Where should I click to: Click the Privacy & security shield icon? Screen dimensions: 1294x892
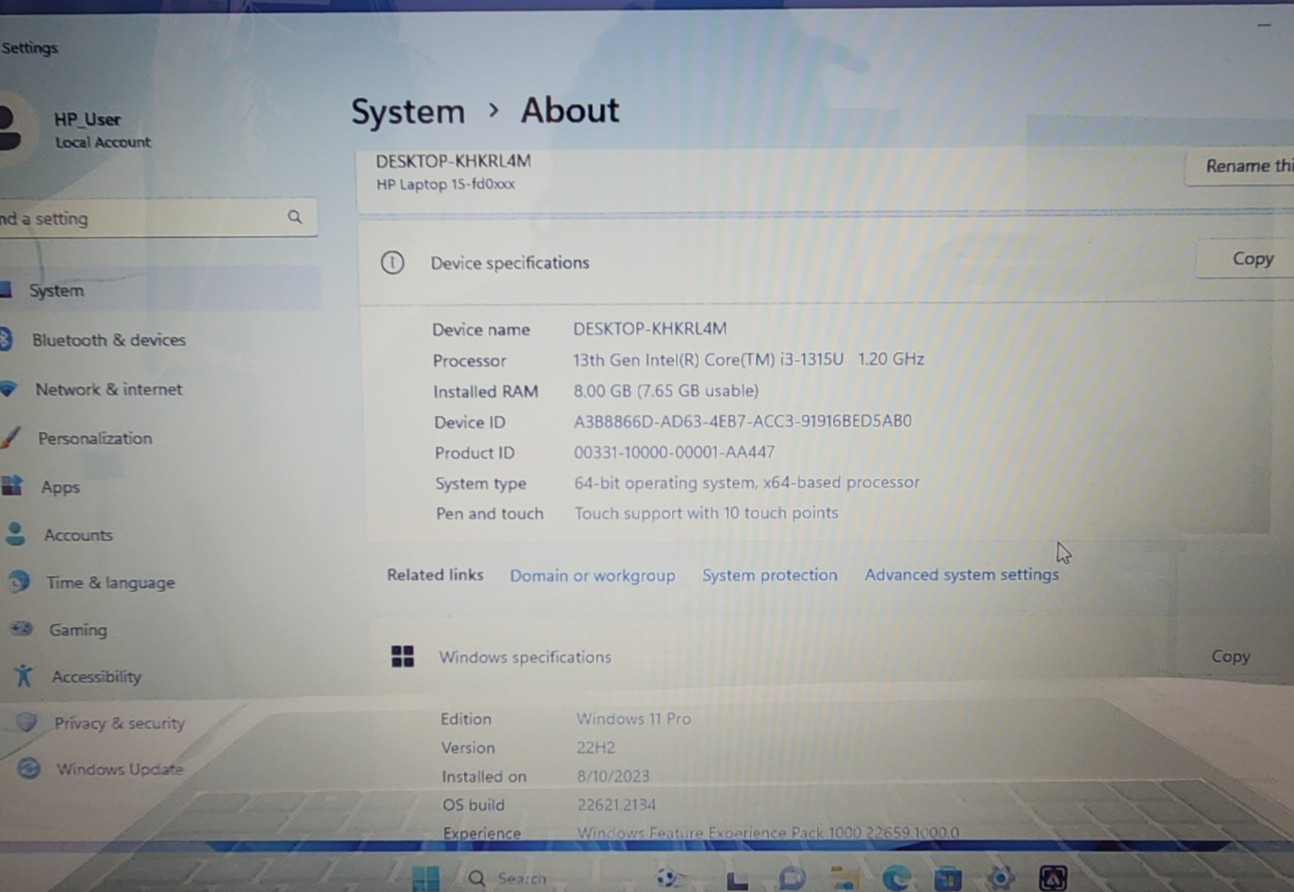[x=27, y=722]
